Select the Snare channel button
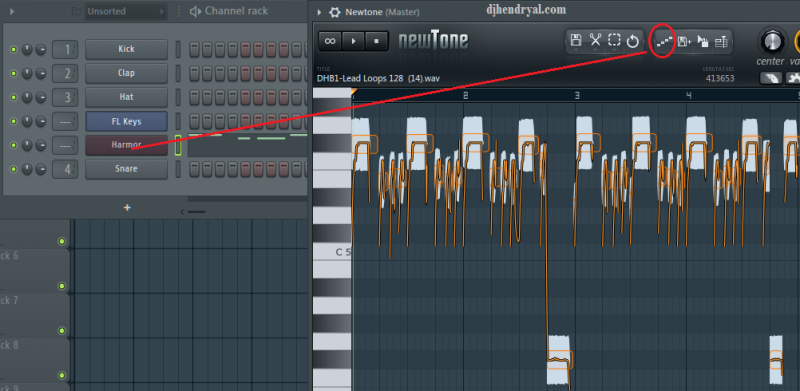Viewport: 800px width, 391px height. pos(126,169)
